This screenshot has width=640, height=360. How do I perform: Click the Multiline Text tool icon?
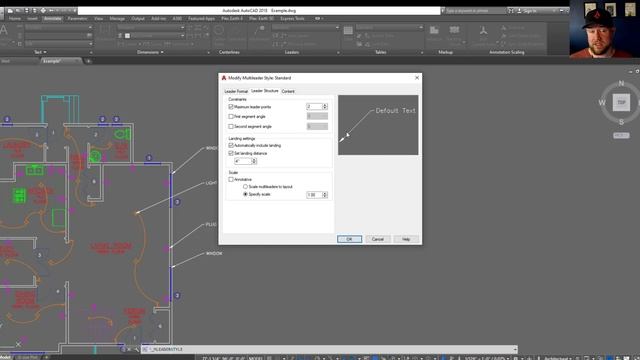tap(4, 31)
